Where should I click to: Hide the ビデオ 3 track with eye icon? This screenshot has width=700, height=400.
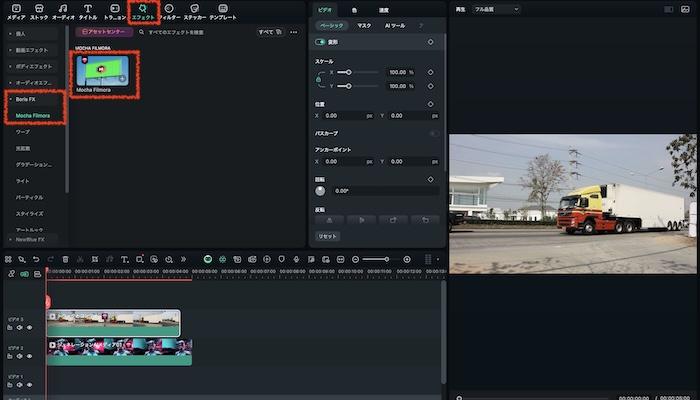(x=29, y=327)
